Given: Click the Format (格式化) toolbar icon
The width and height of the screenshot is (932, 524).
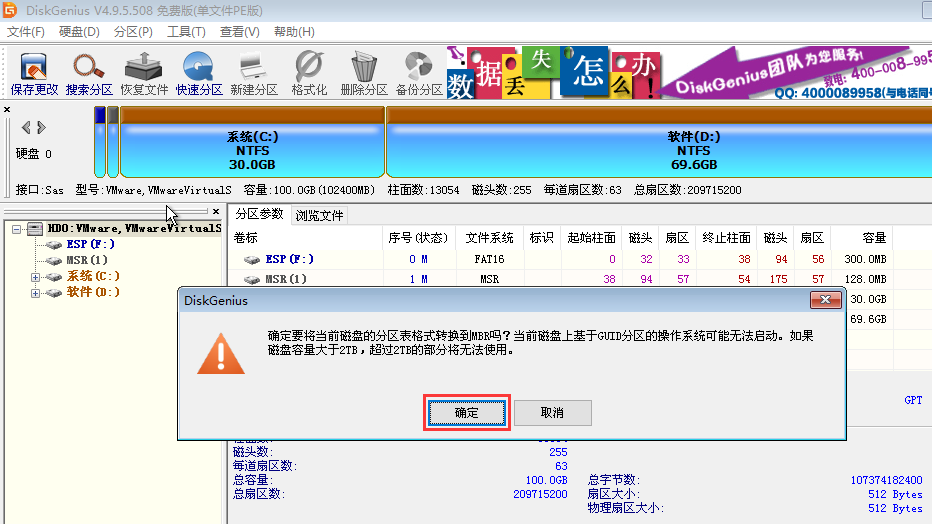Looking at the screenshot, I should (309, 73).
